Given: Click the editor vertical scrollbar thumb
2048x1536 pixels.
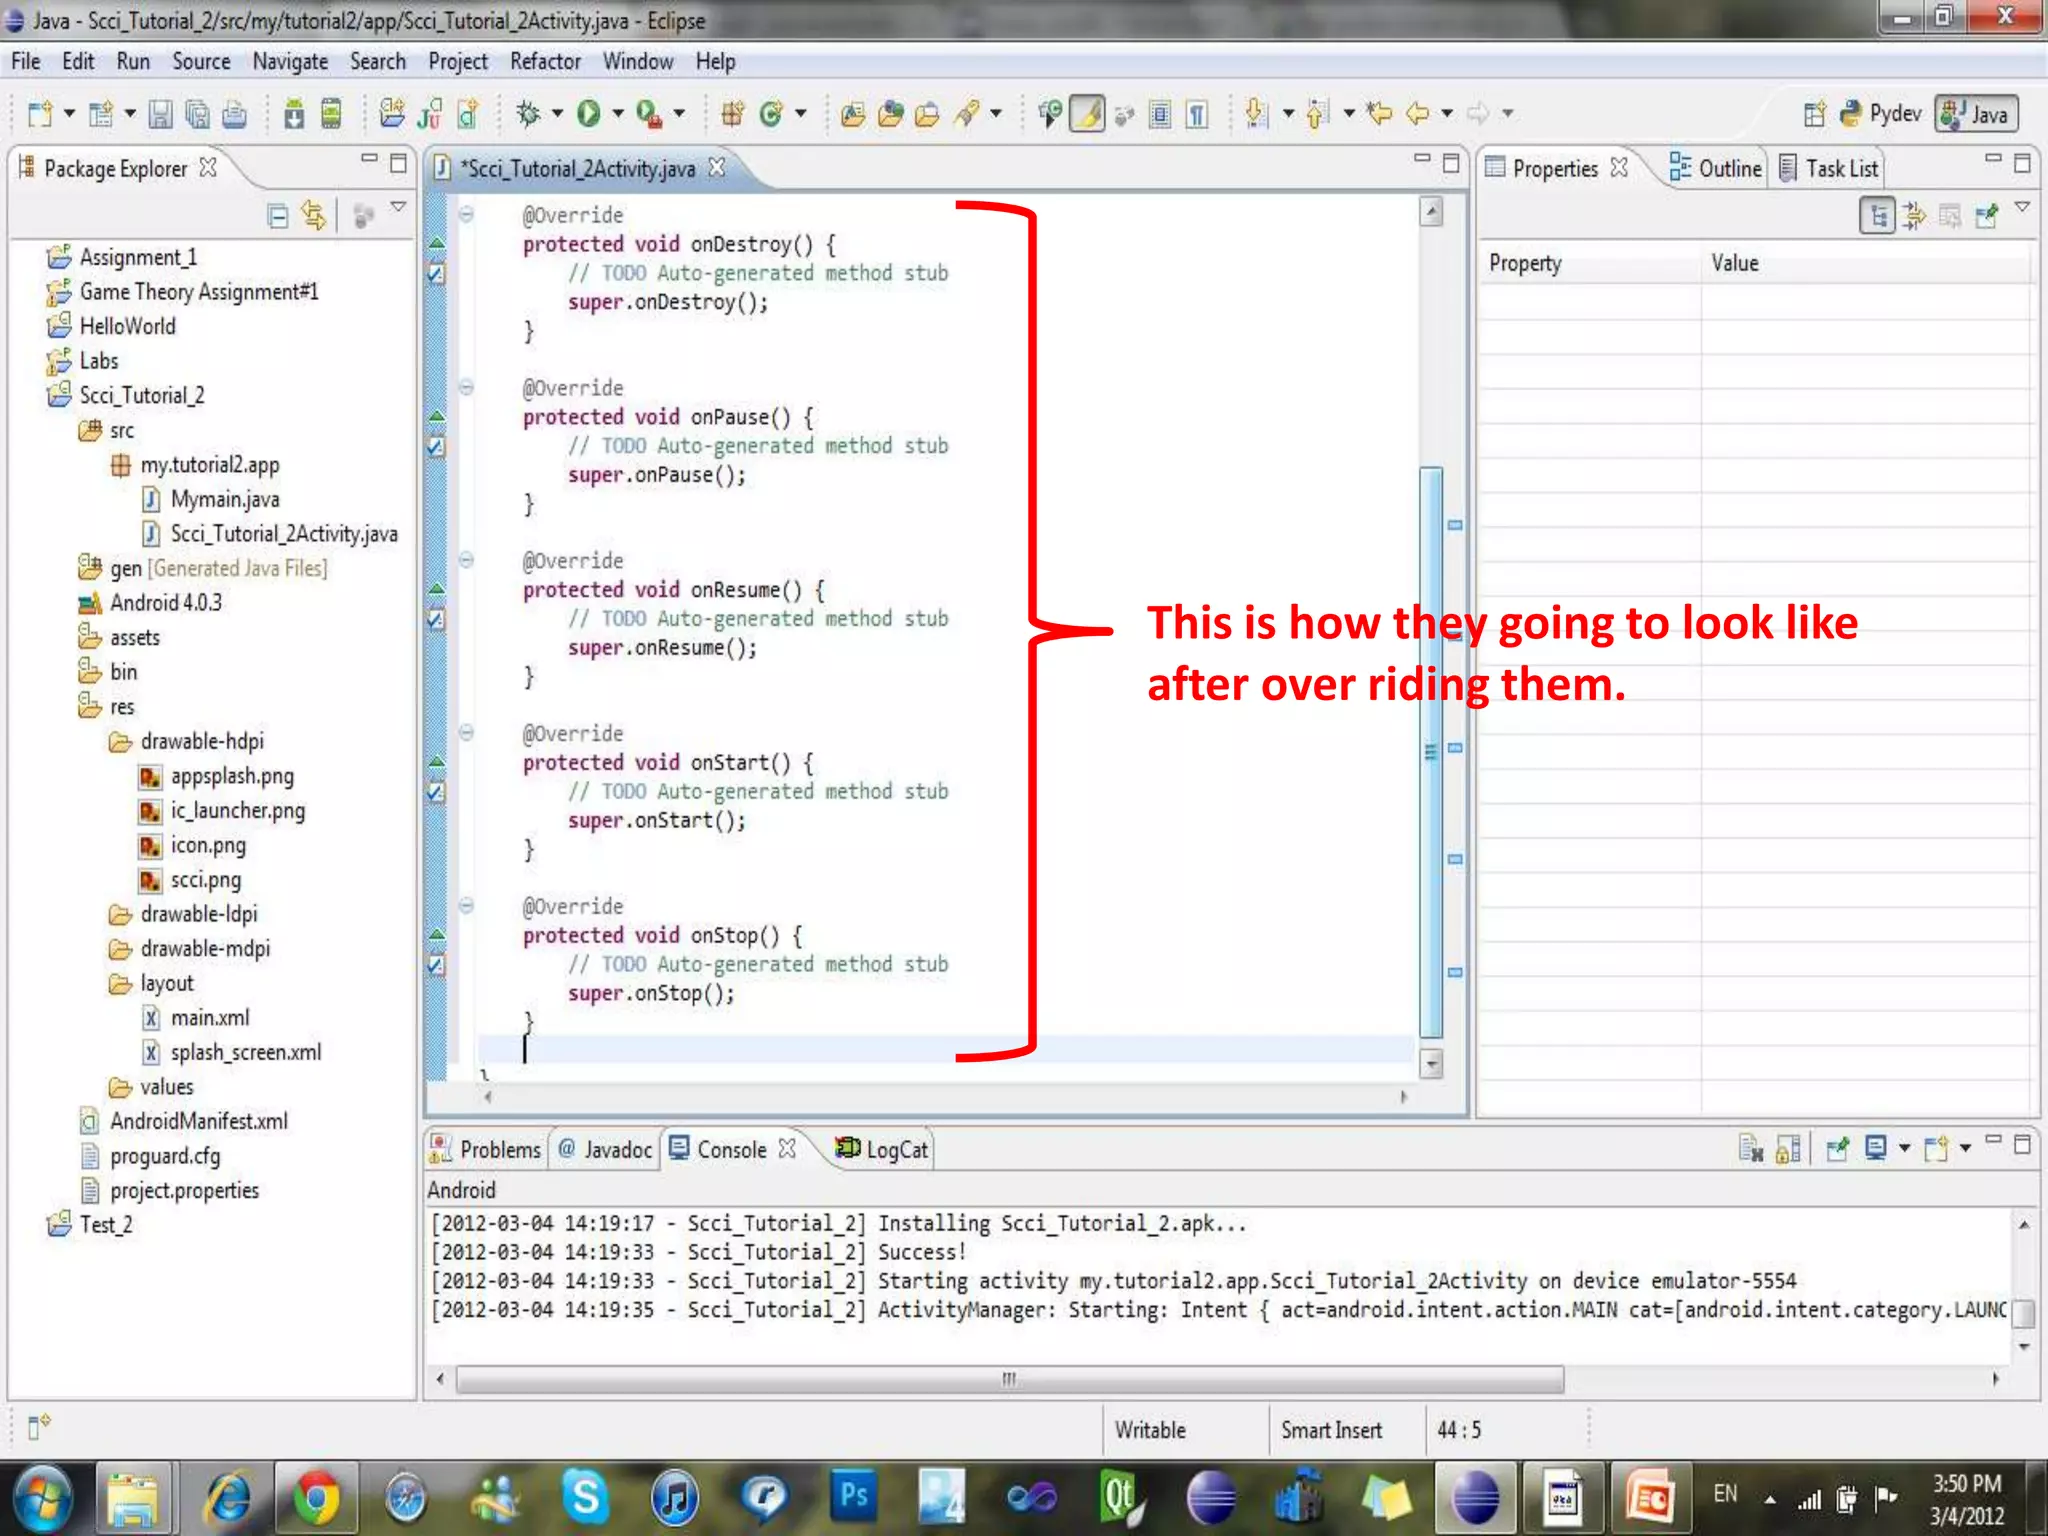Looking at the screenshot, I should 1431,752.
